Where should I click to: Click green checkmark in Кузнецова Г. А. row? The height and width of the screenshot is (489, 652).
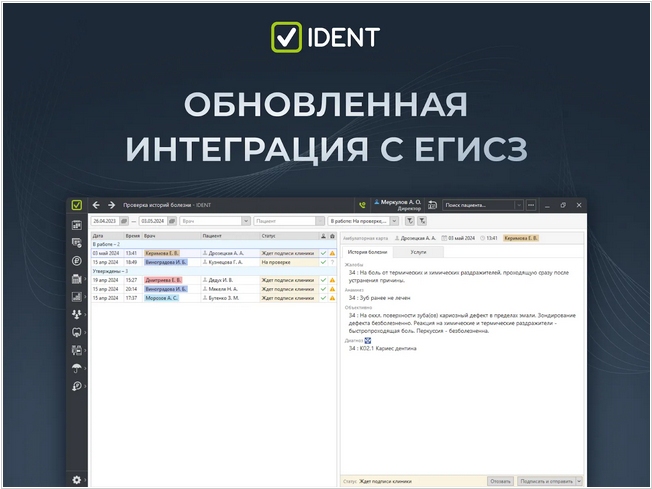pyautogui.click(x=323, y=262)
